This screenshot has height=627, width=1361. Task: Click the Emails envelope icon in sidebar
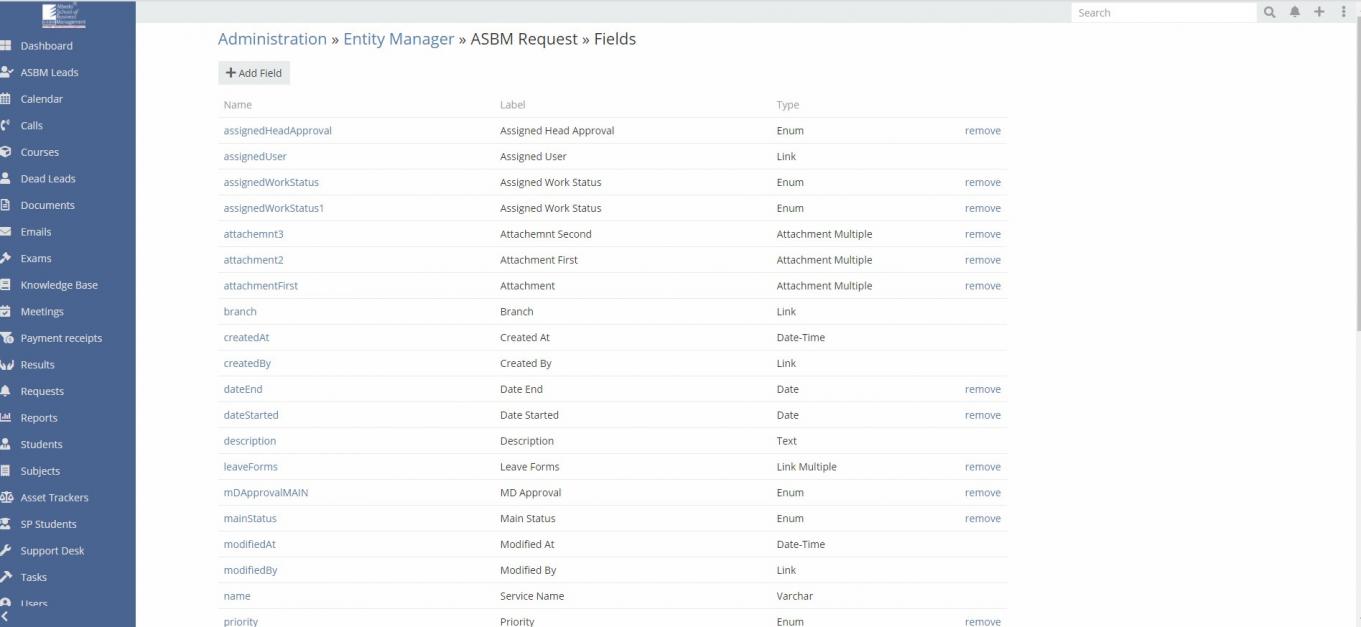point(6,232)
